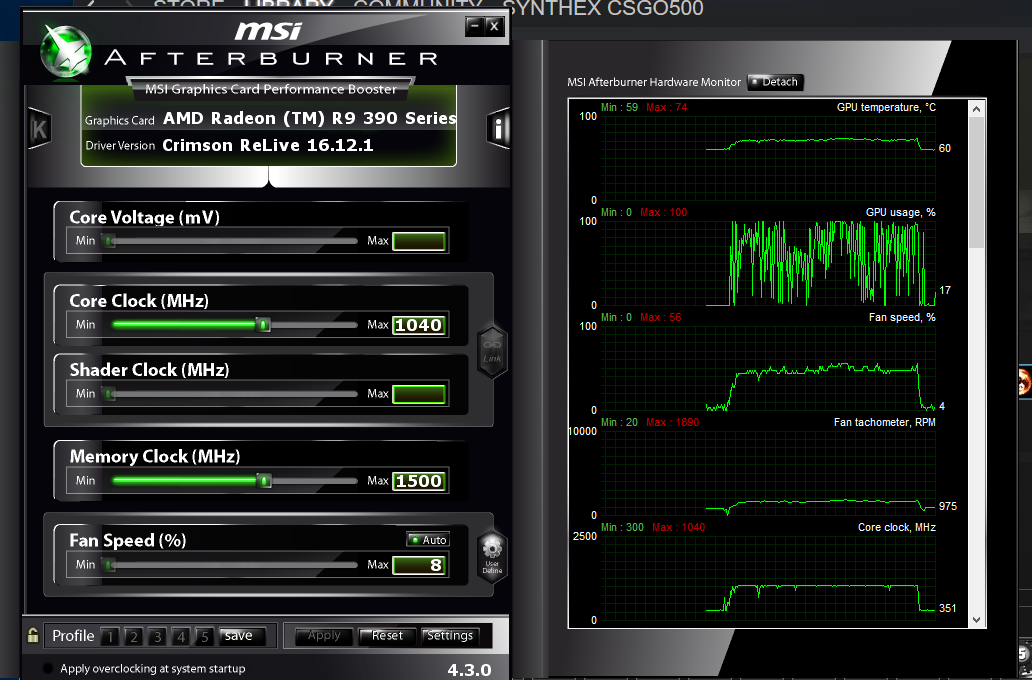Click the Fan Speed slider handle
Viewport: 1032px width, 680px height.
tap(110, 565)
